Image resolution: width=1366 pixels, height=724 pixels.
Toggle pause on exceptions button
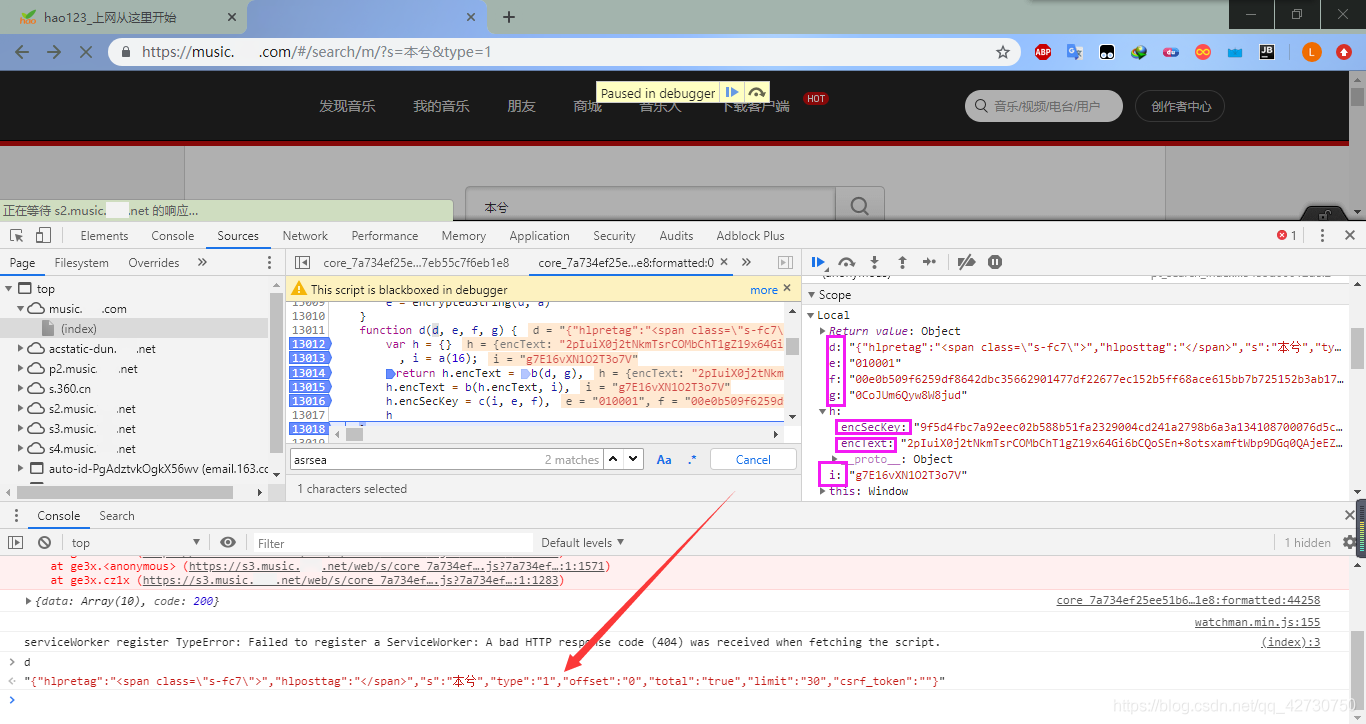[995, 263]
